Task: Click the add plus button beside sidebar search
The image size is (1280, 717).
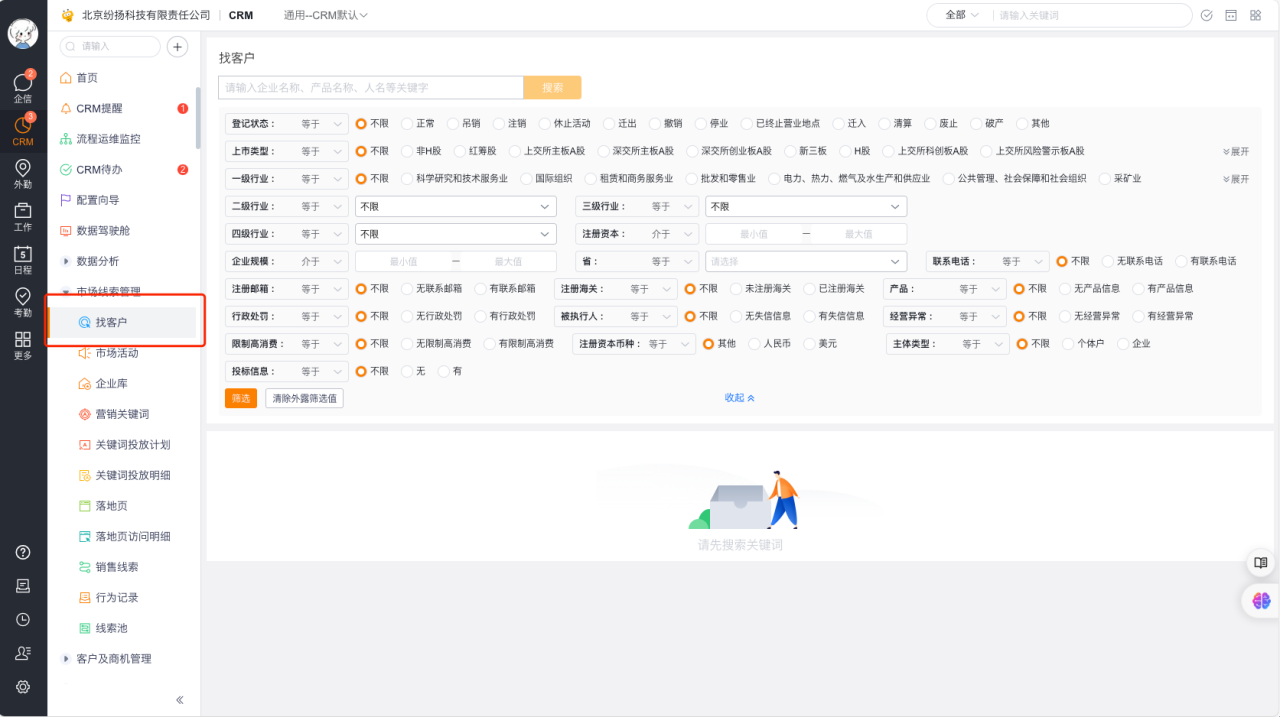Action: [x=177, y=46]
